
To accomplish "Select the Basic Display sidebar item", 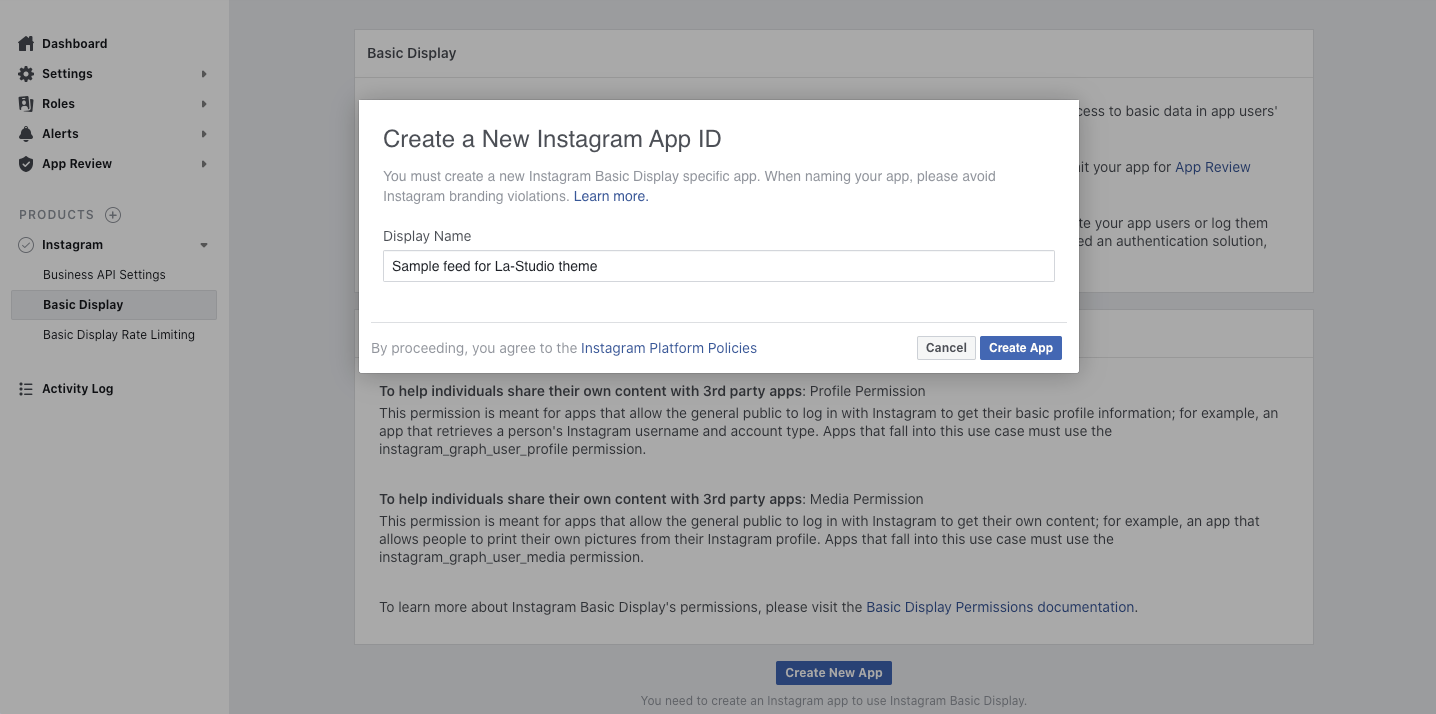I will [83, 305].
